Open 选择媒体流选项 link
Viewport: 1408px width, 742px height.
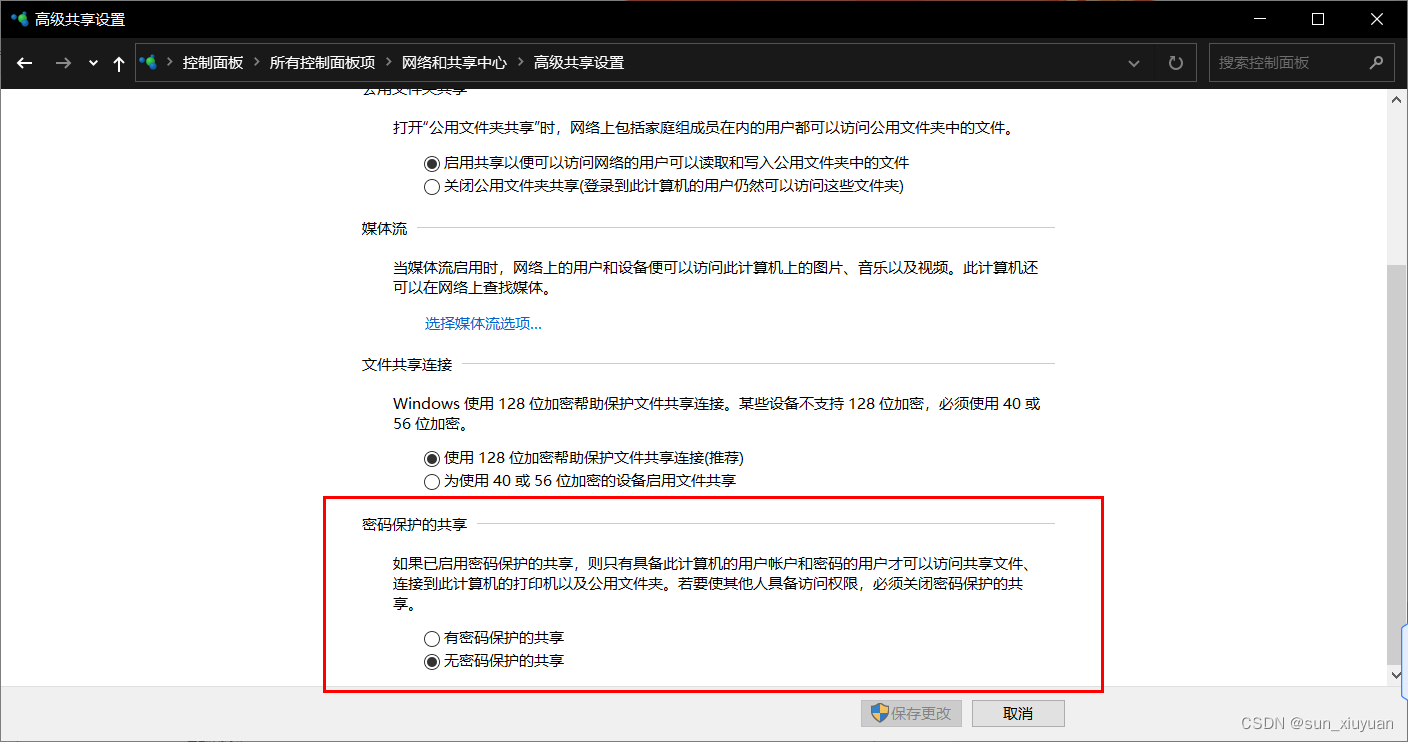point(483,324)
